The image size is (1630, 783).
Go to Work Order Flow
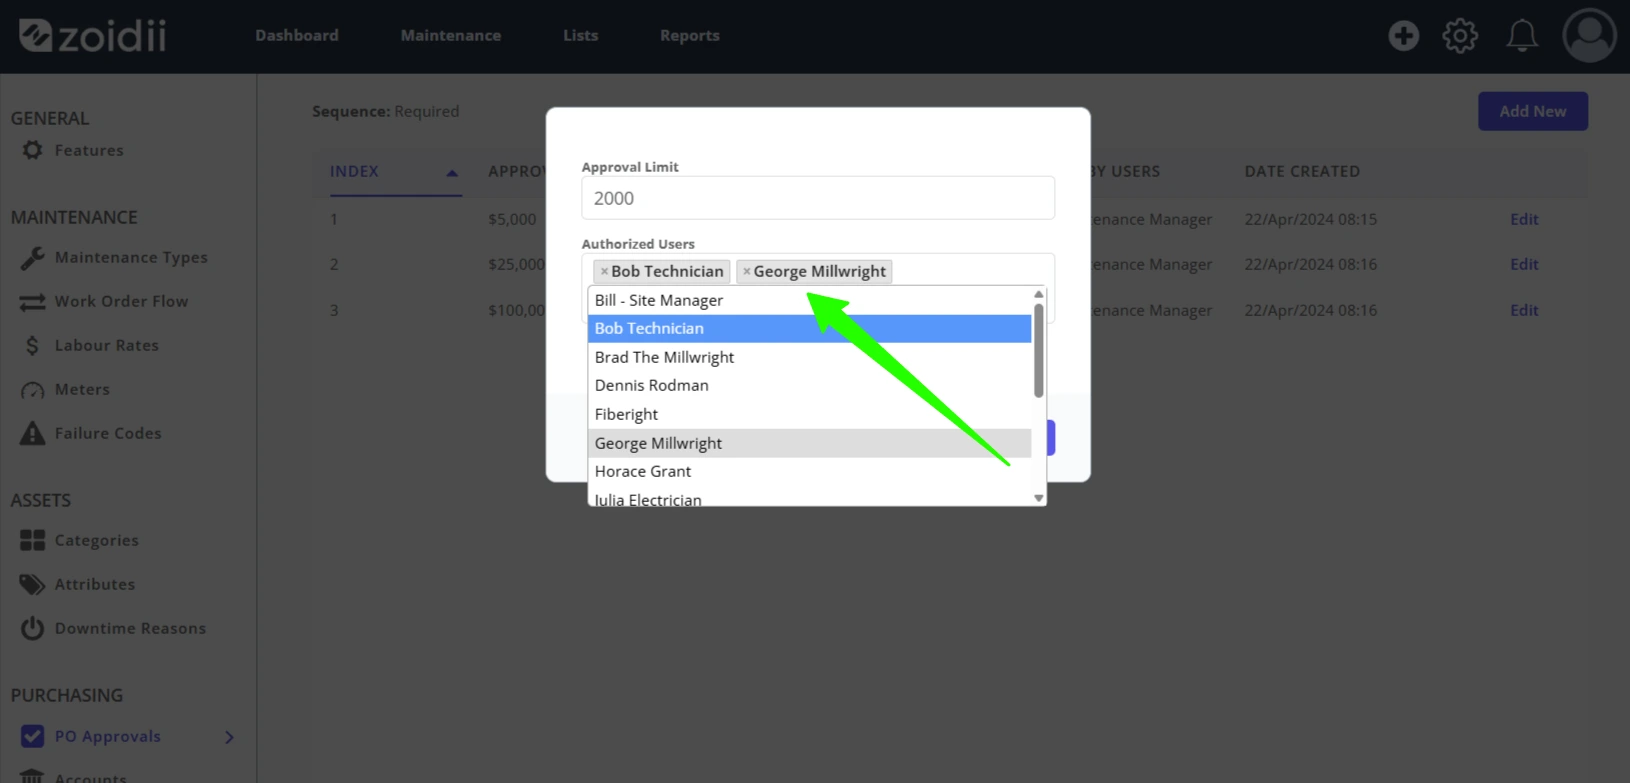tap(121, 301)
